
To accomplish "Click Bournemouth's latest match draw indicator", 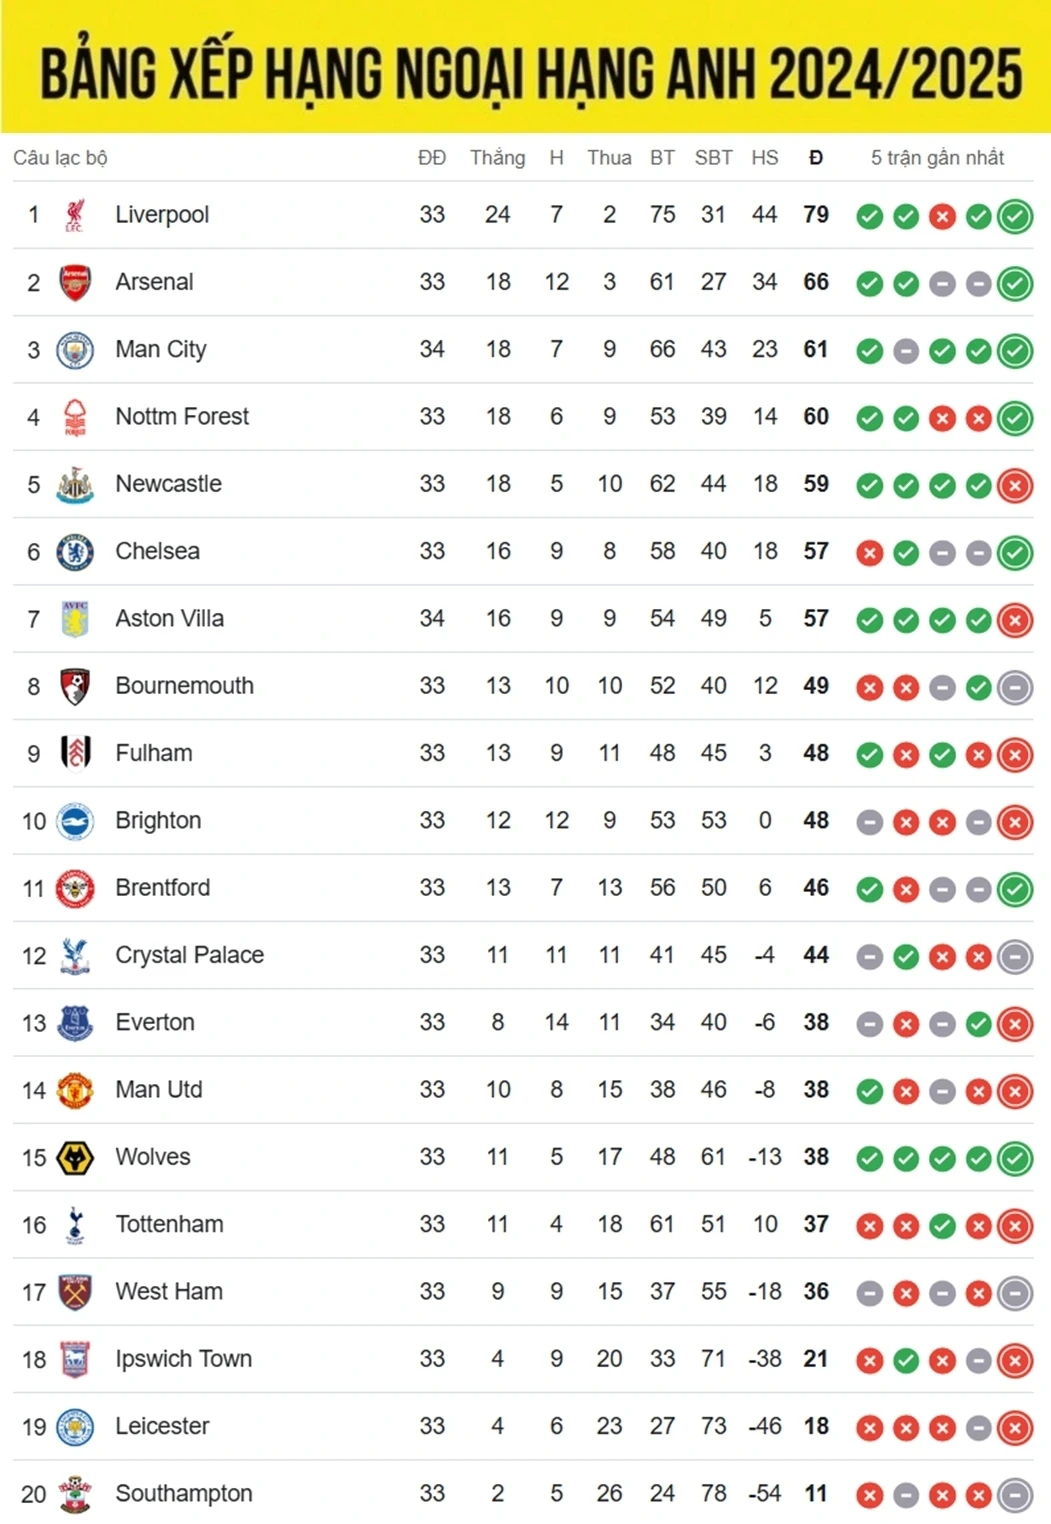I will tap(1015, 688).
